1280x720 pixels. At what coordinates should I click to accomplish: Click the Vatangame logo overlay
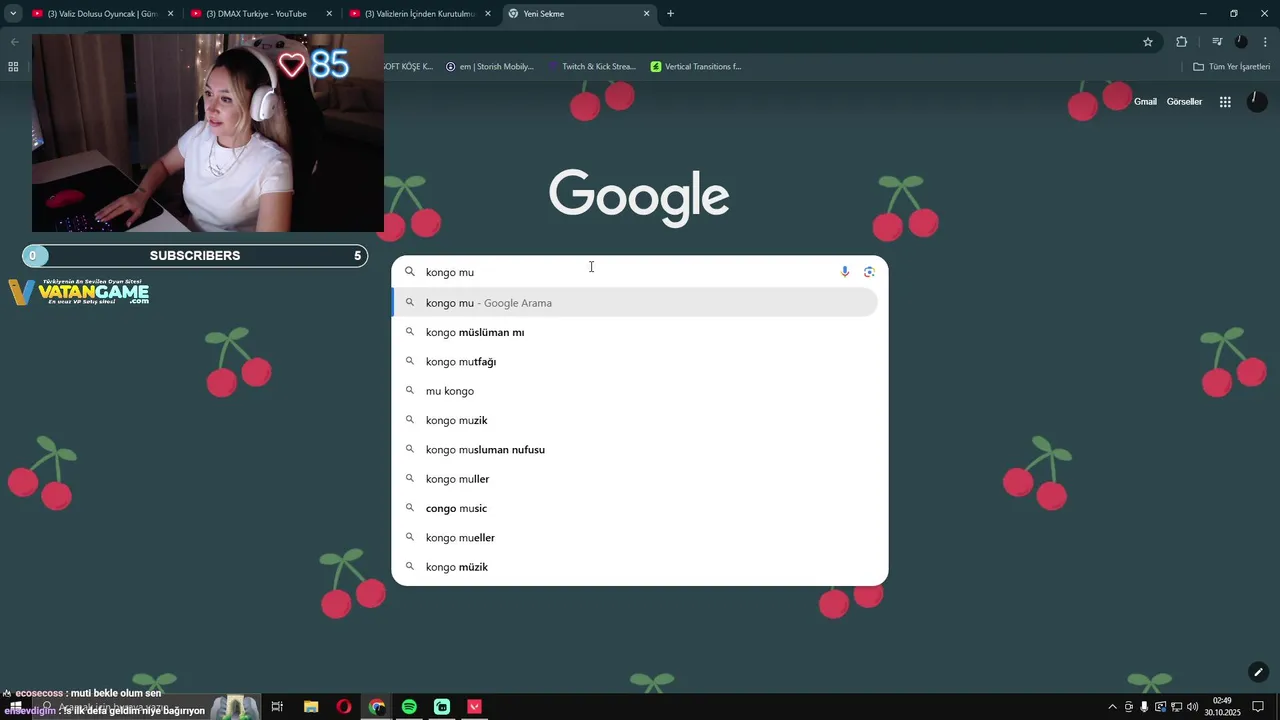(79, 292)
